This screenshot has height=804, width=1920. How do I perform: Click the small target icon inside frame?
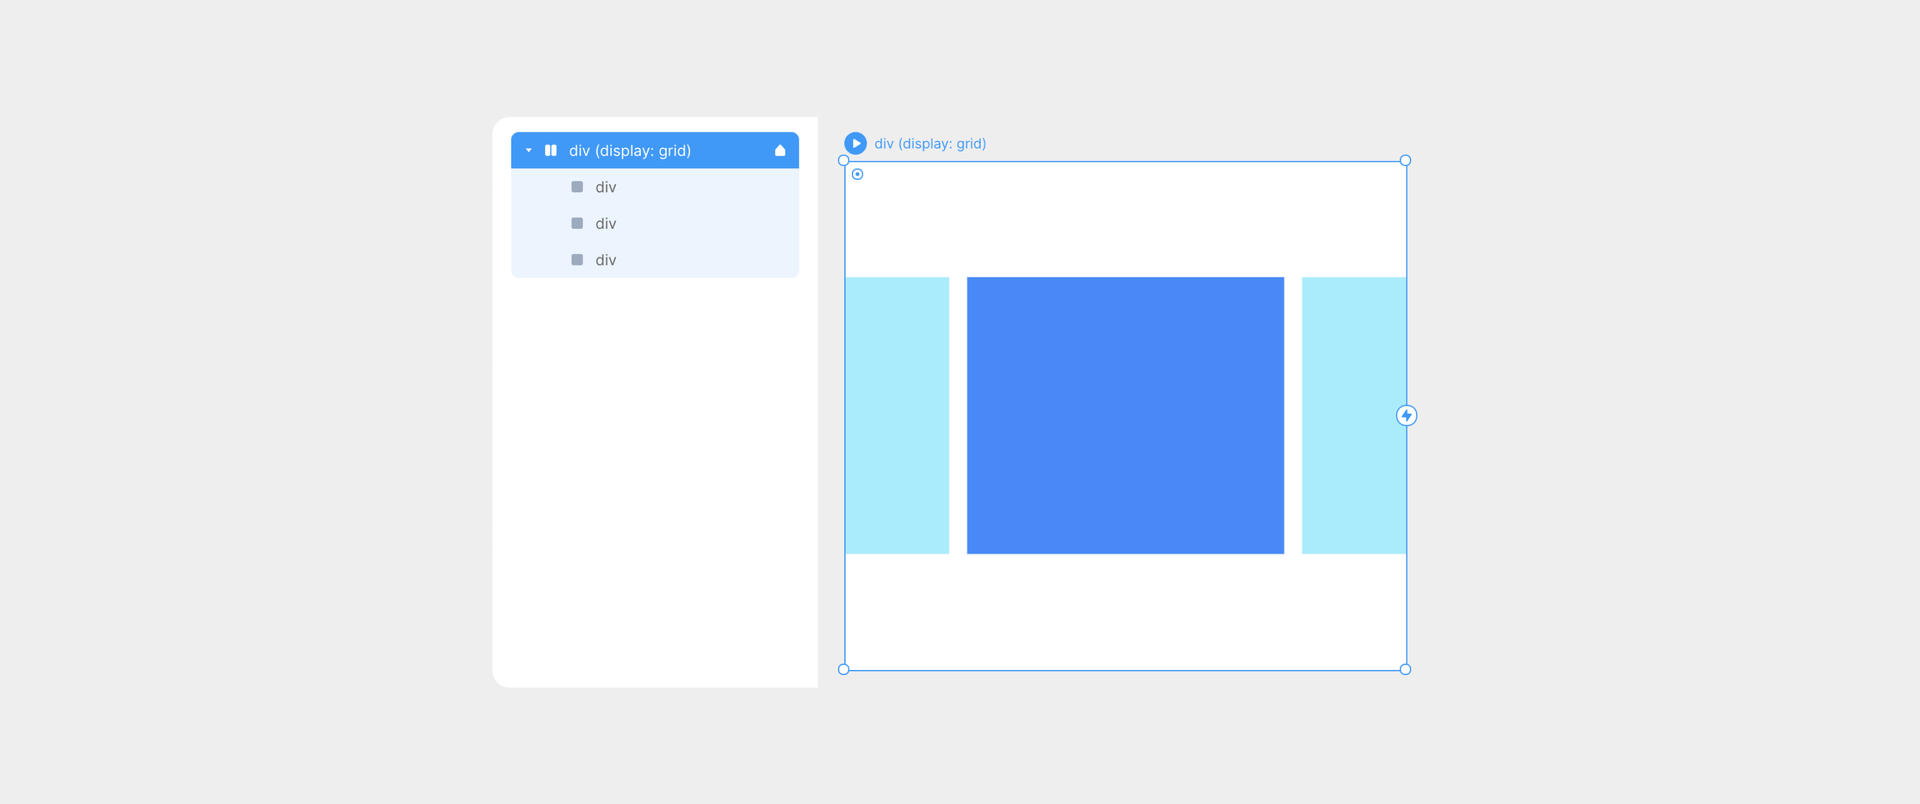coord(858,174)
